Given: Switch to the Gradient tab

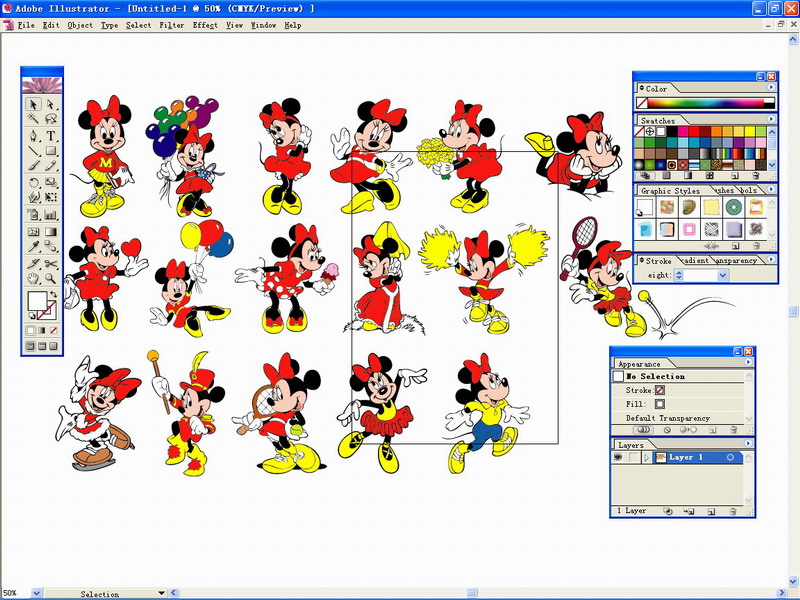Looking at the screenshot, I should click(x=695, y=260).
